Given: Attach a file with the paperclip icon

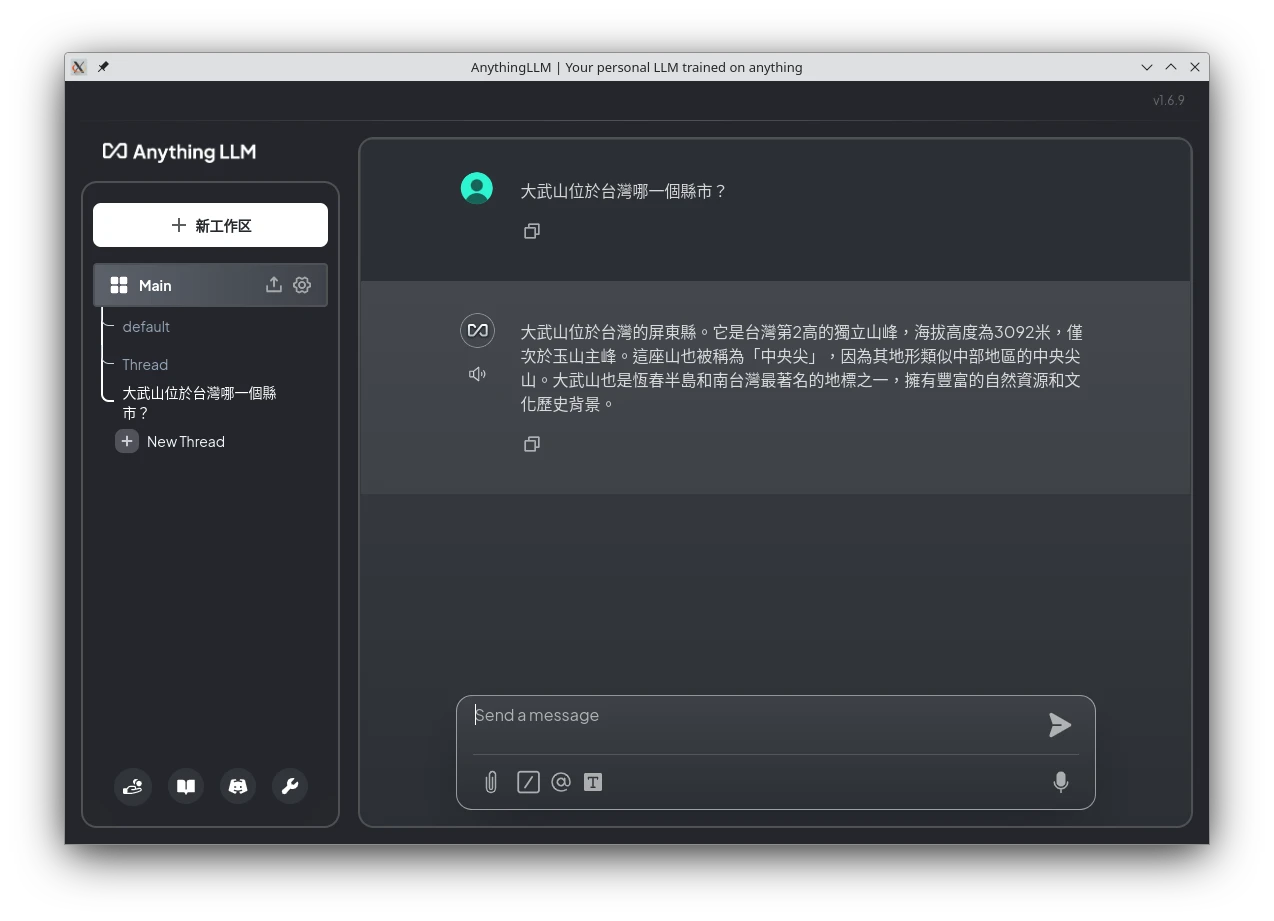Looking at the screenshot, I should [x=491, y=782].
